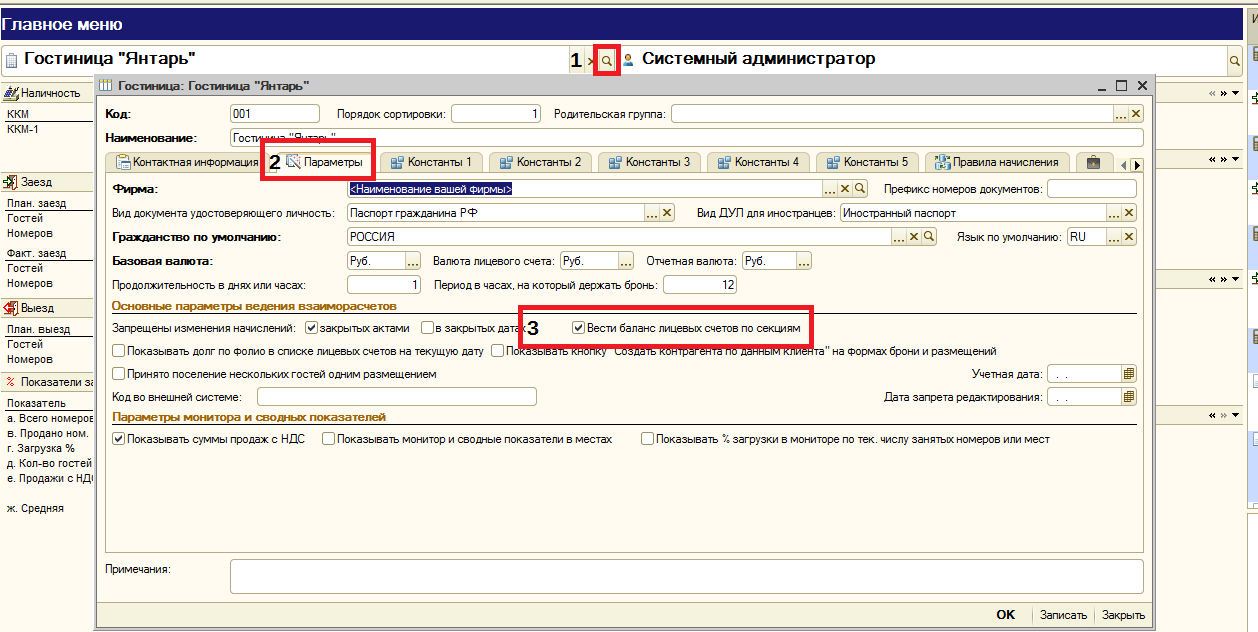1258x632 pixels.
Task: Open the Фирма record via magnifier icon
Action: click(x=860, y=188)
